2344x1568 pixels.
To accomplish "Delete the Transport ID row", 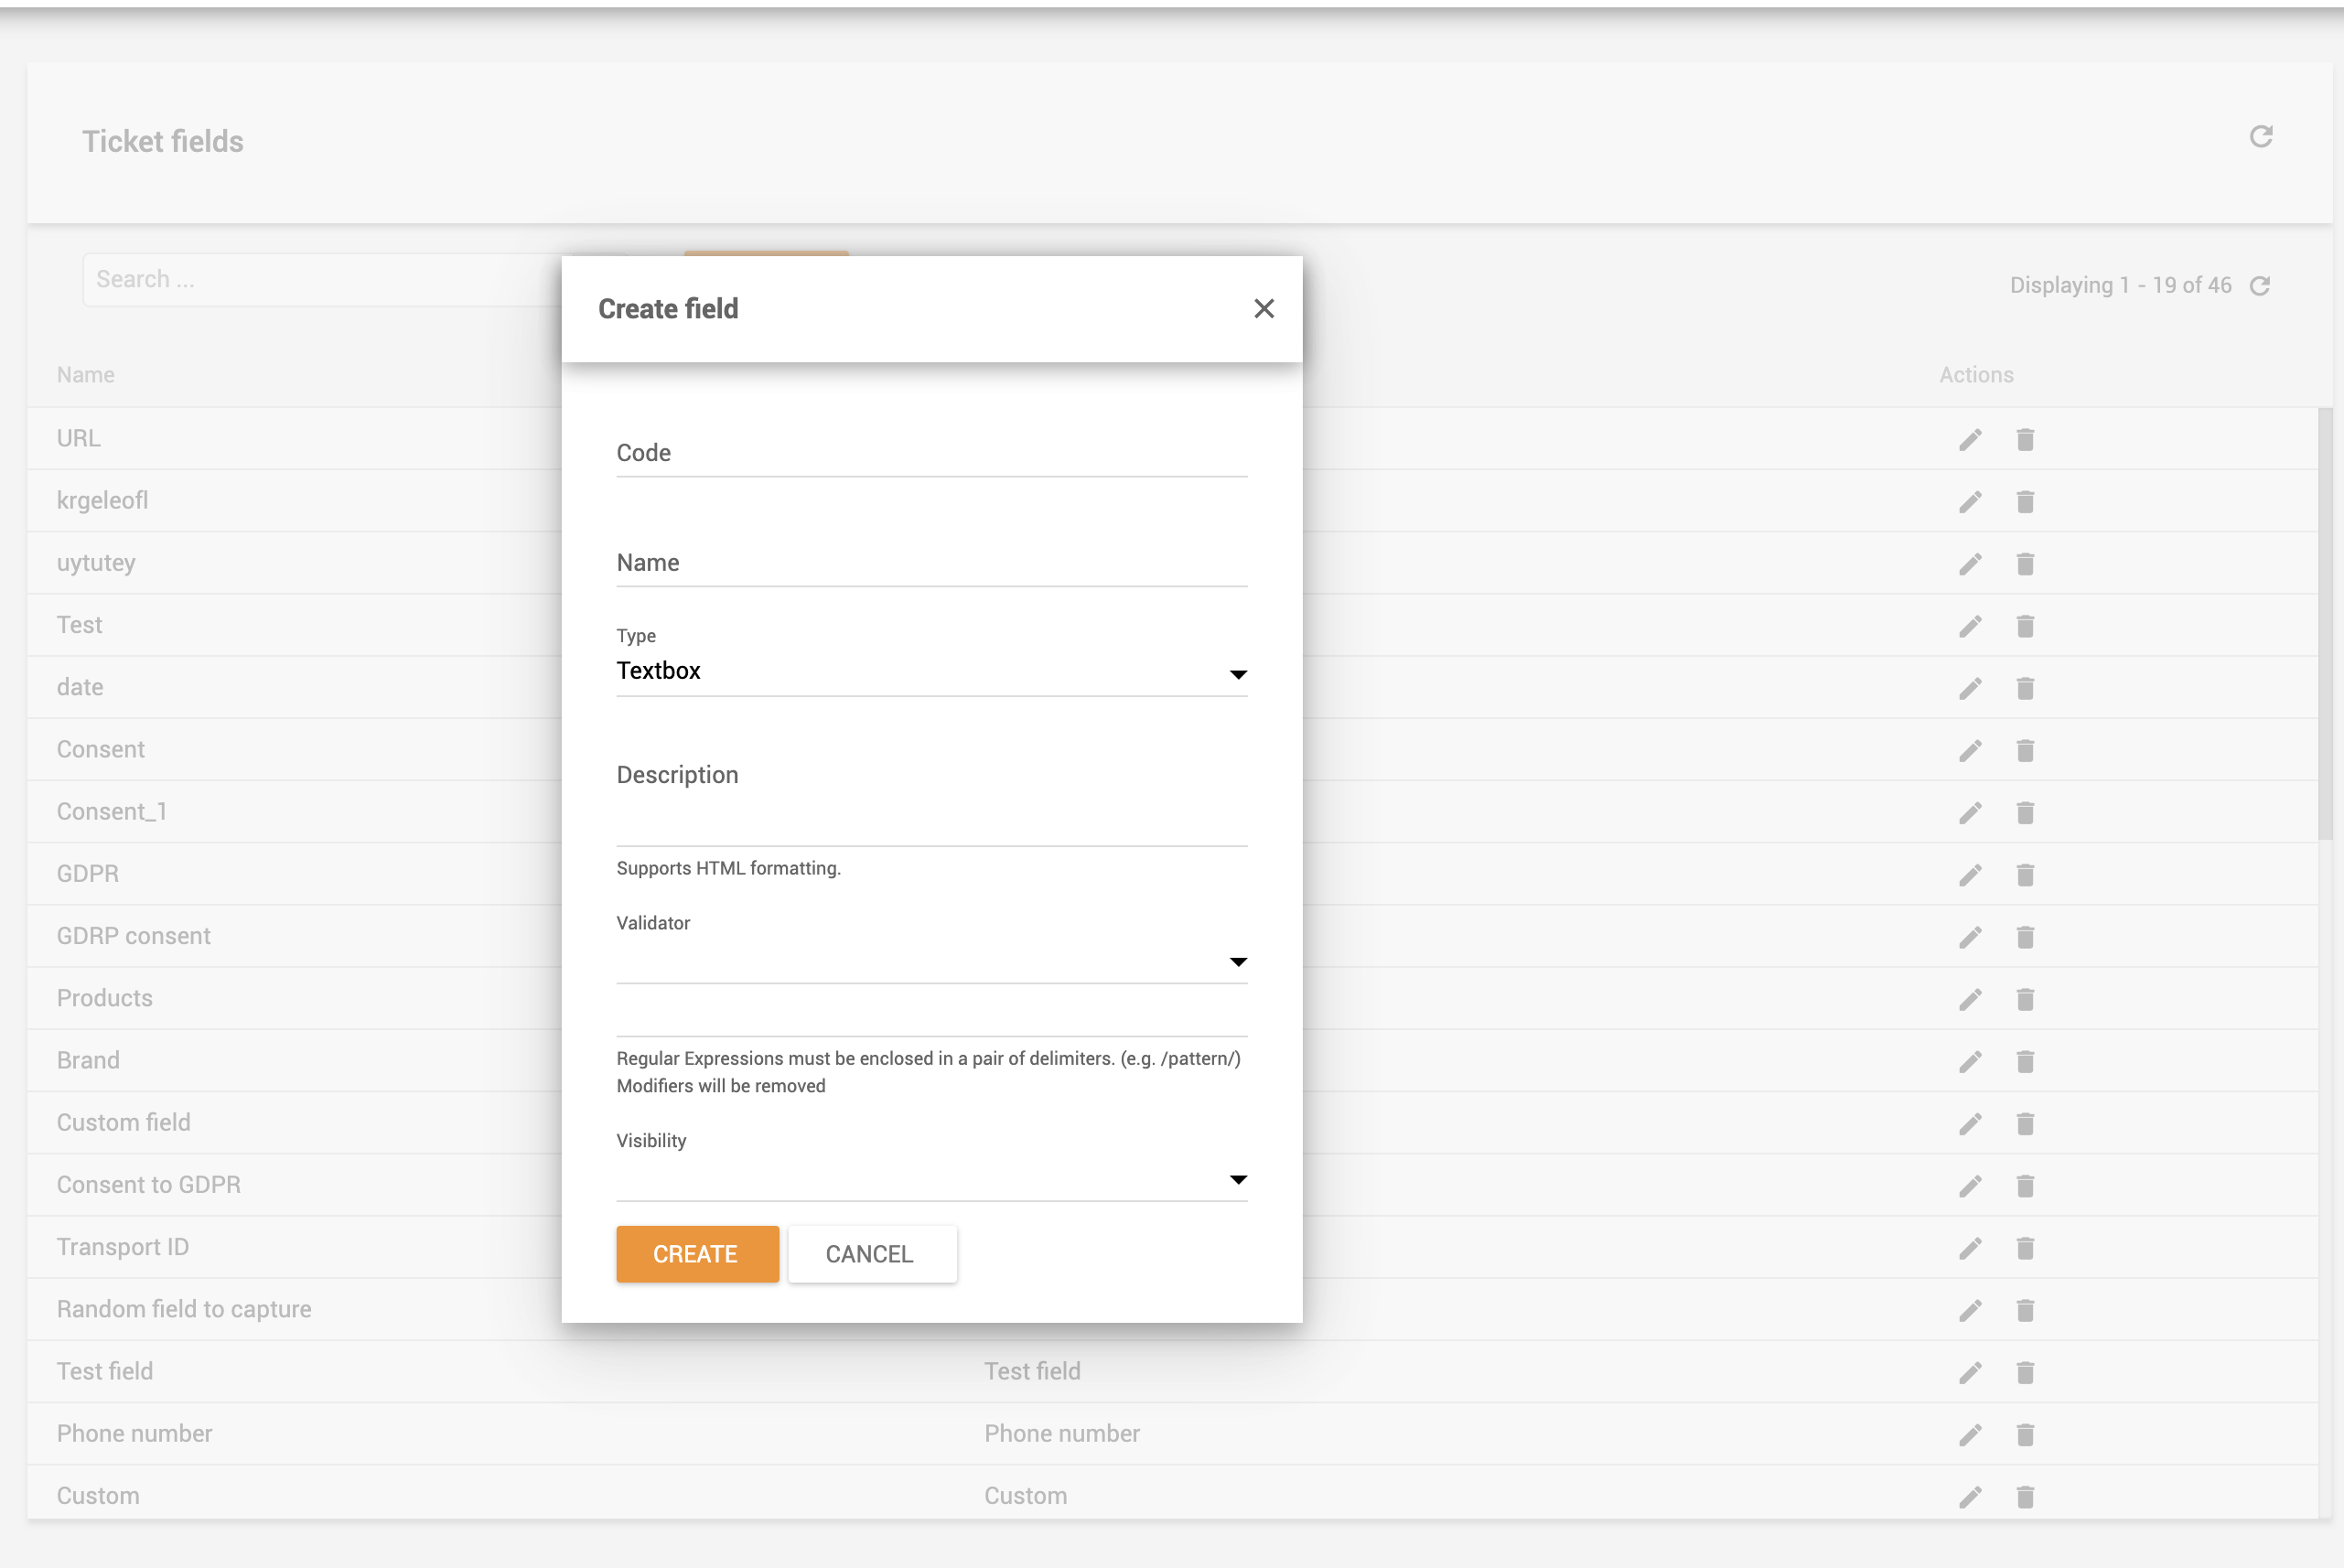I will (2025, 1248).
